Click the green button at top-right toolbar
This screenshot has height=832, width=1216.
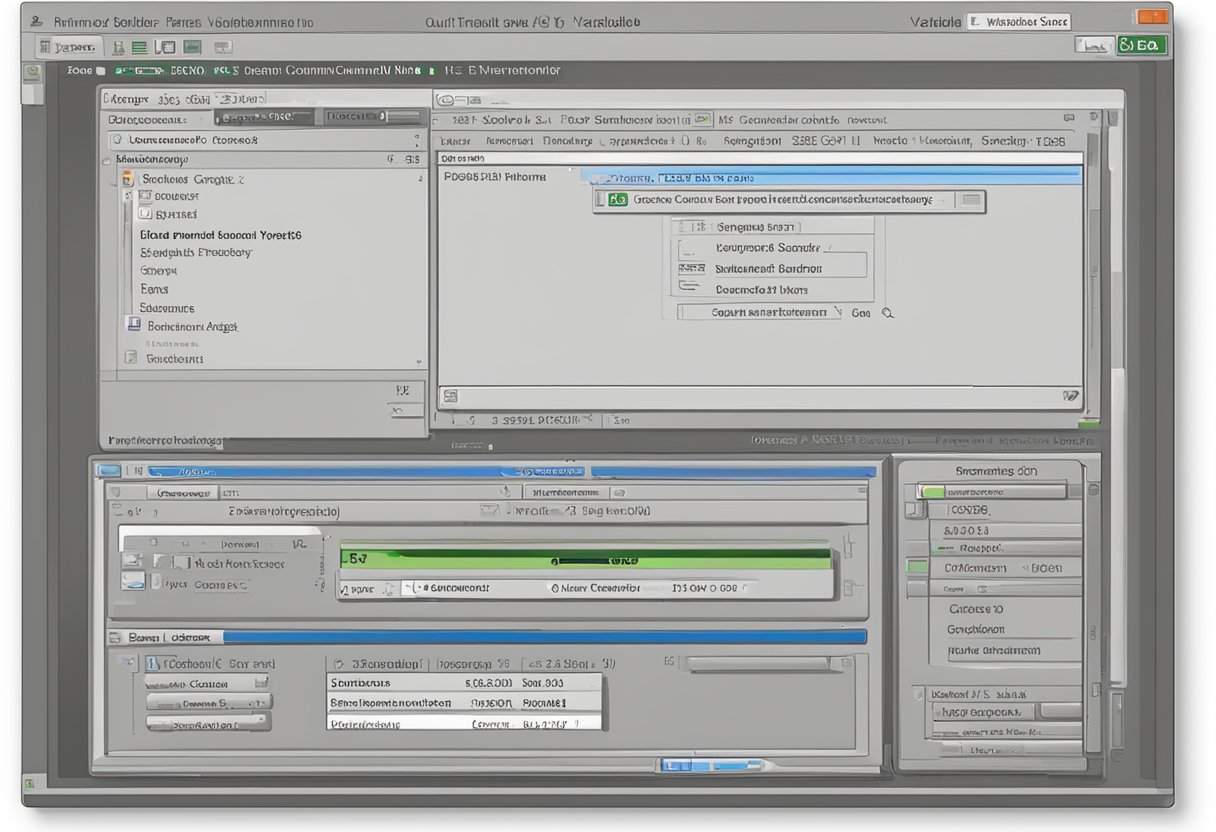[1141, 45]
